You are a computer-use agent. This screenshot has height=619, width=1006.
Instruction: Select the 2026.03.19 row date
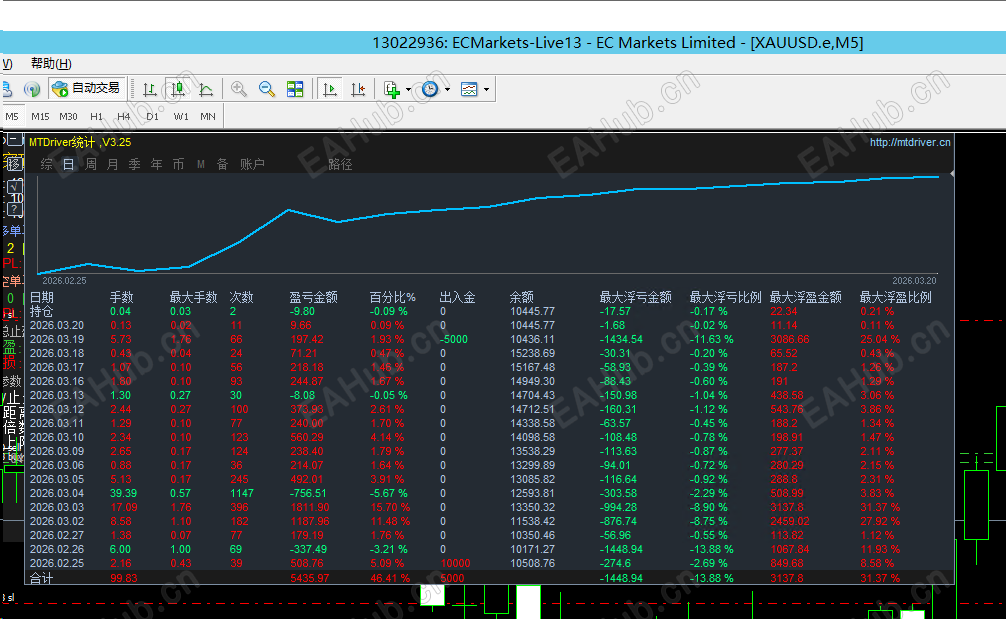(x=56, y=339)
